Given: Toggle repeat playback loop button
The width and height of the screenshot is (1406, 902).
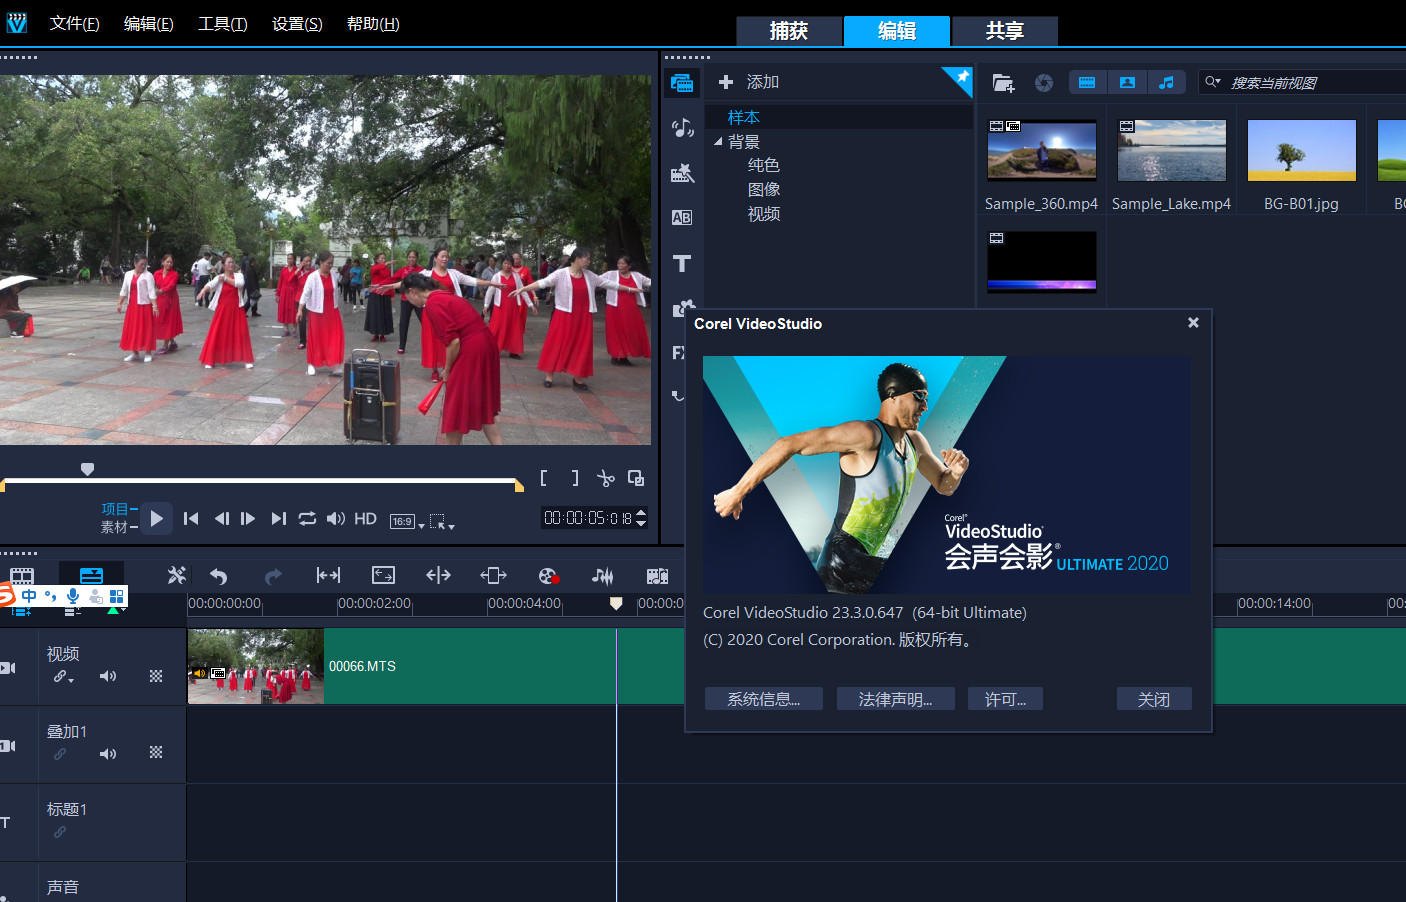Looking at the screenshot, I should pyautogui.click(x=307, y=518).
